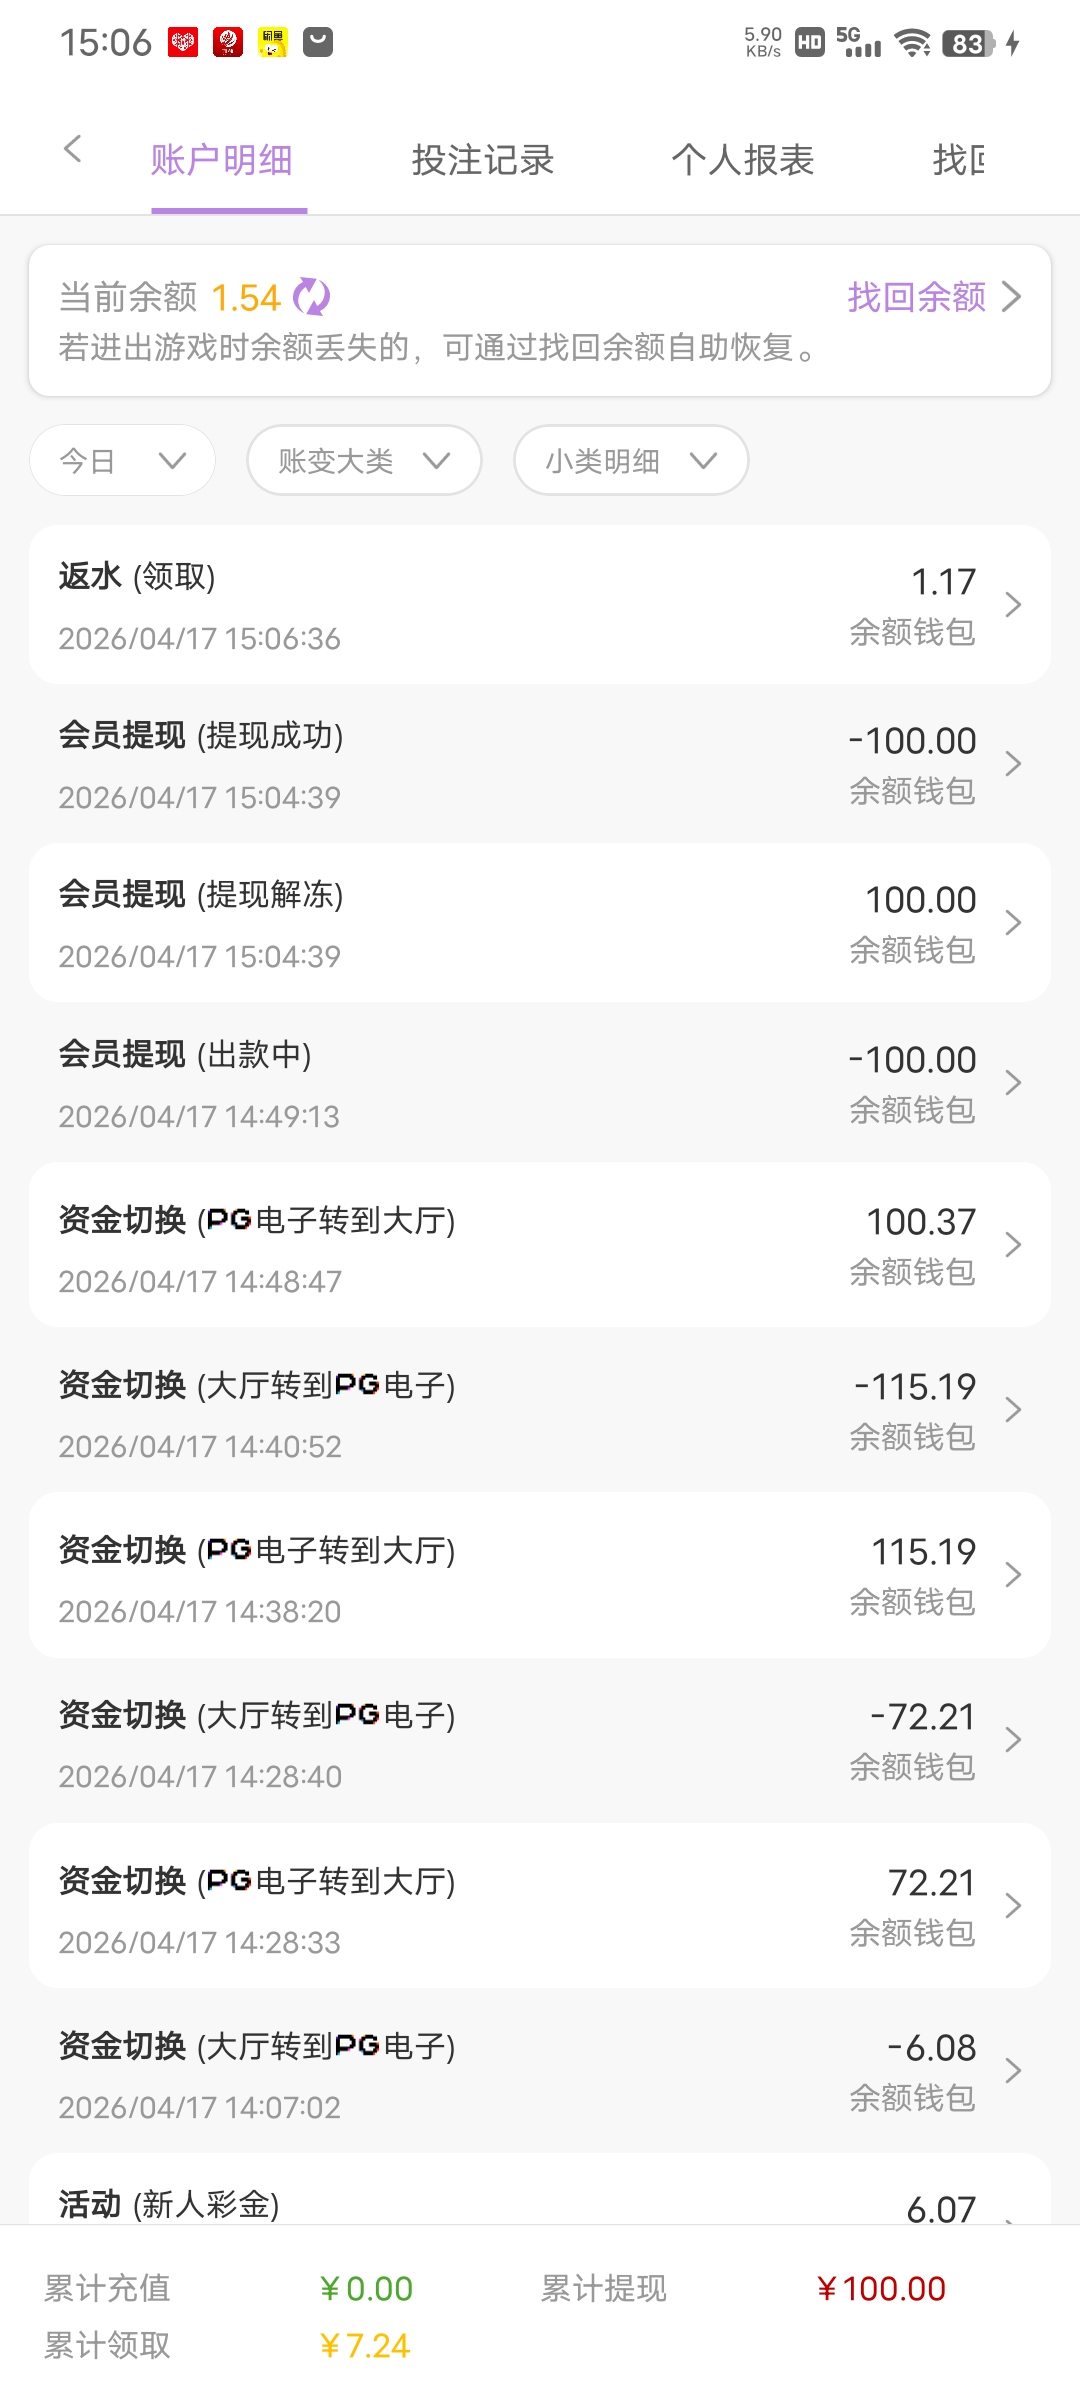The image size is (1080, 2408).
Task: Tap chevron on 返水 (领取) entry
Action: click(1012, 605)
